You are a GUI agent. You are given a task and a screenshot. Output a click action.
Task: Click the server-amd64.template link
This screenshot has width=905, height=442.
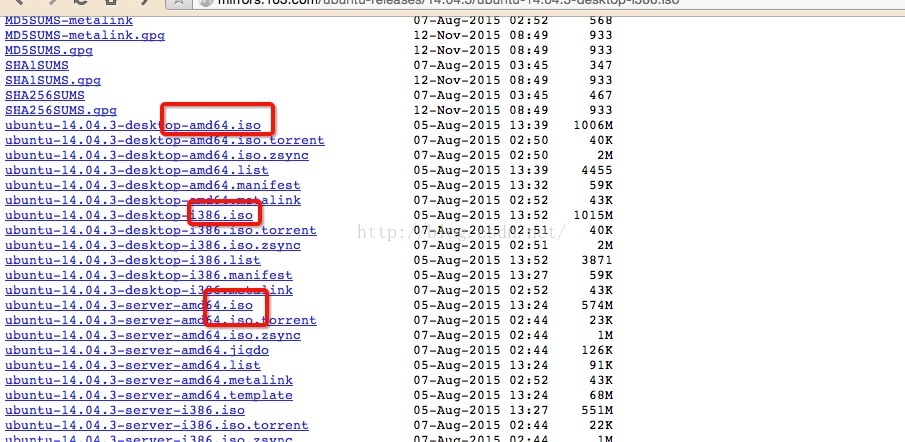point(148,395)
